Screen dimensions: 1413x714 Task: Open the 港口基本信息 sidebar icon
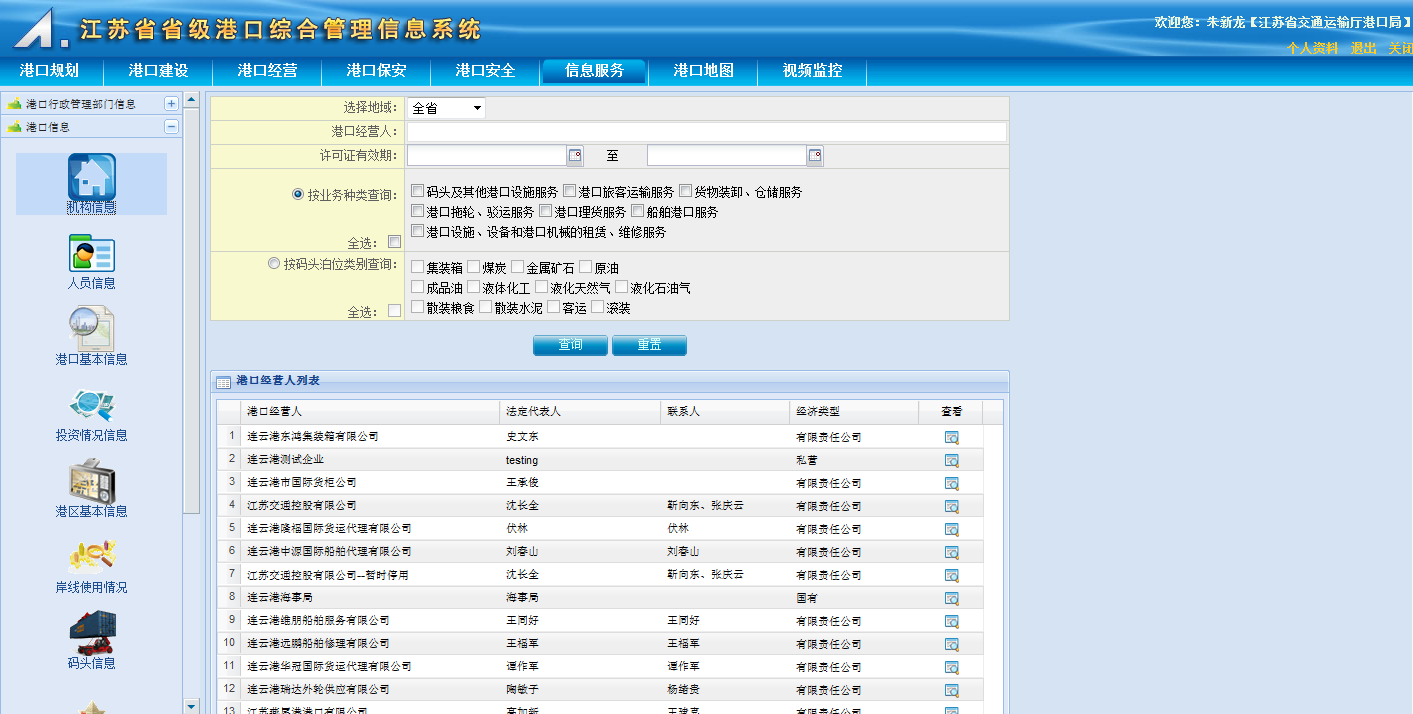click(91, 330)
